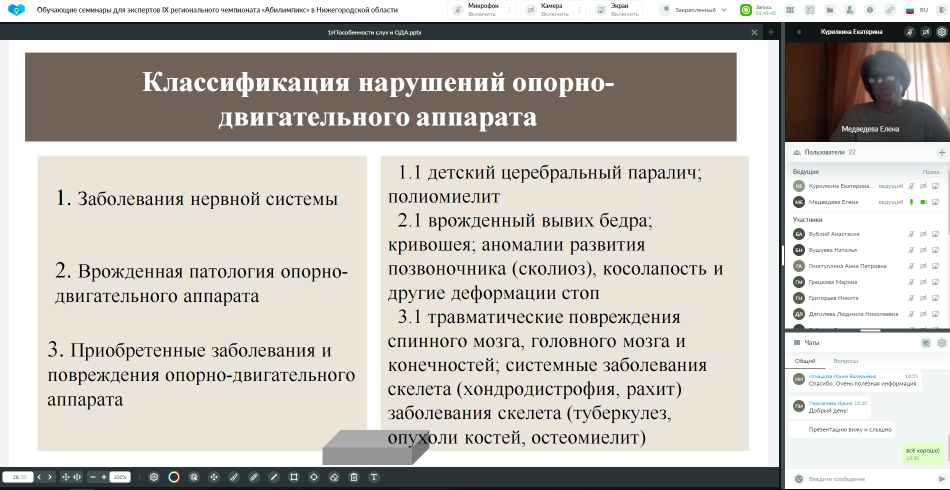The width and height of the screenshot is (950, 490).
Task: Select the pencil tool
Action: (234, 477)
